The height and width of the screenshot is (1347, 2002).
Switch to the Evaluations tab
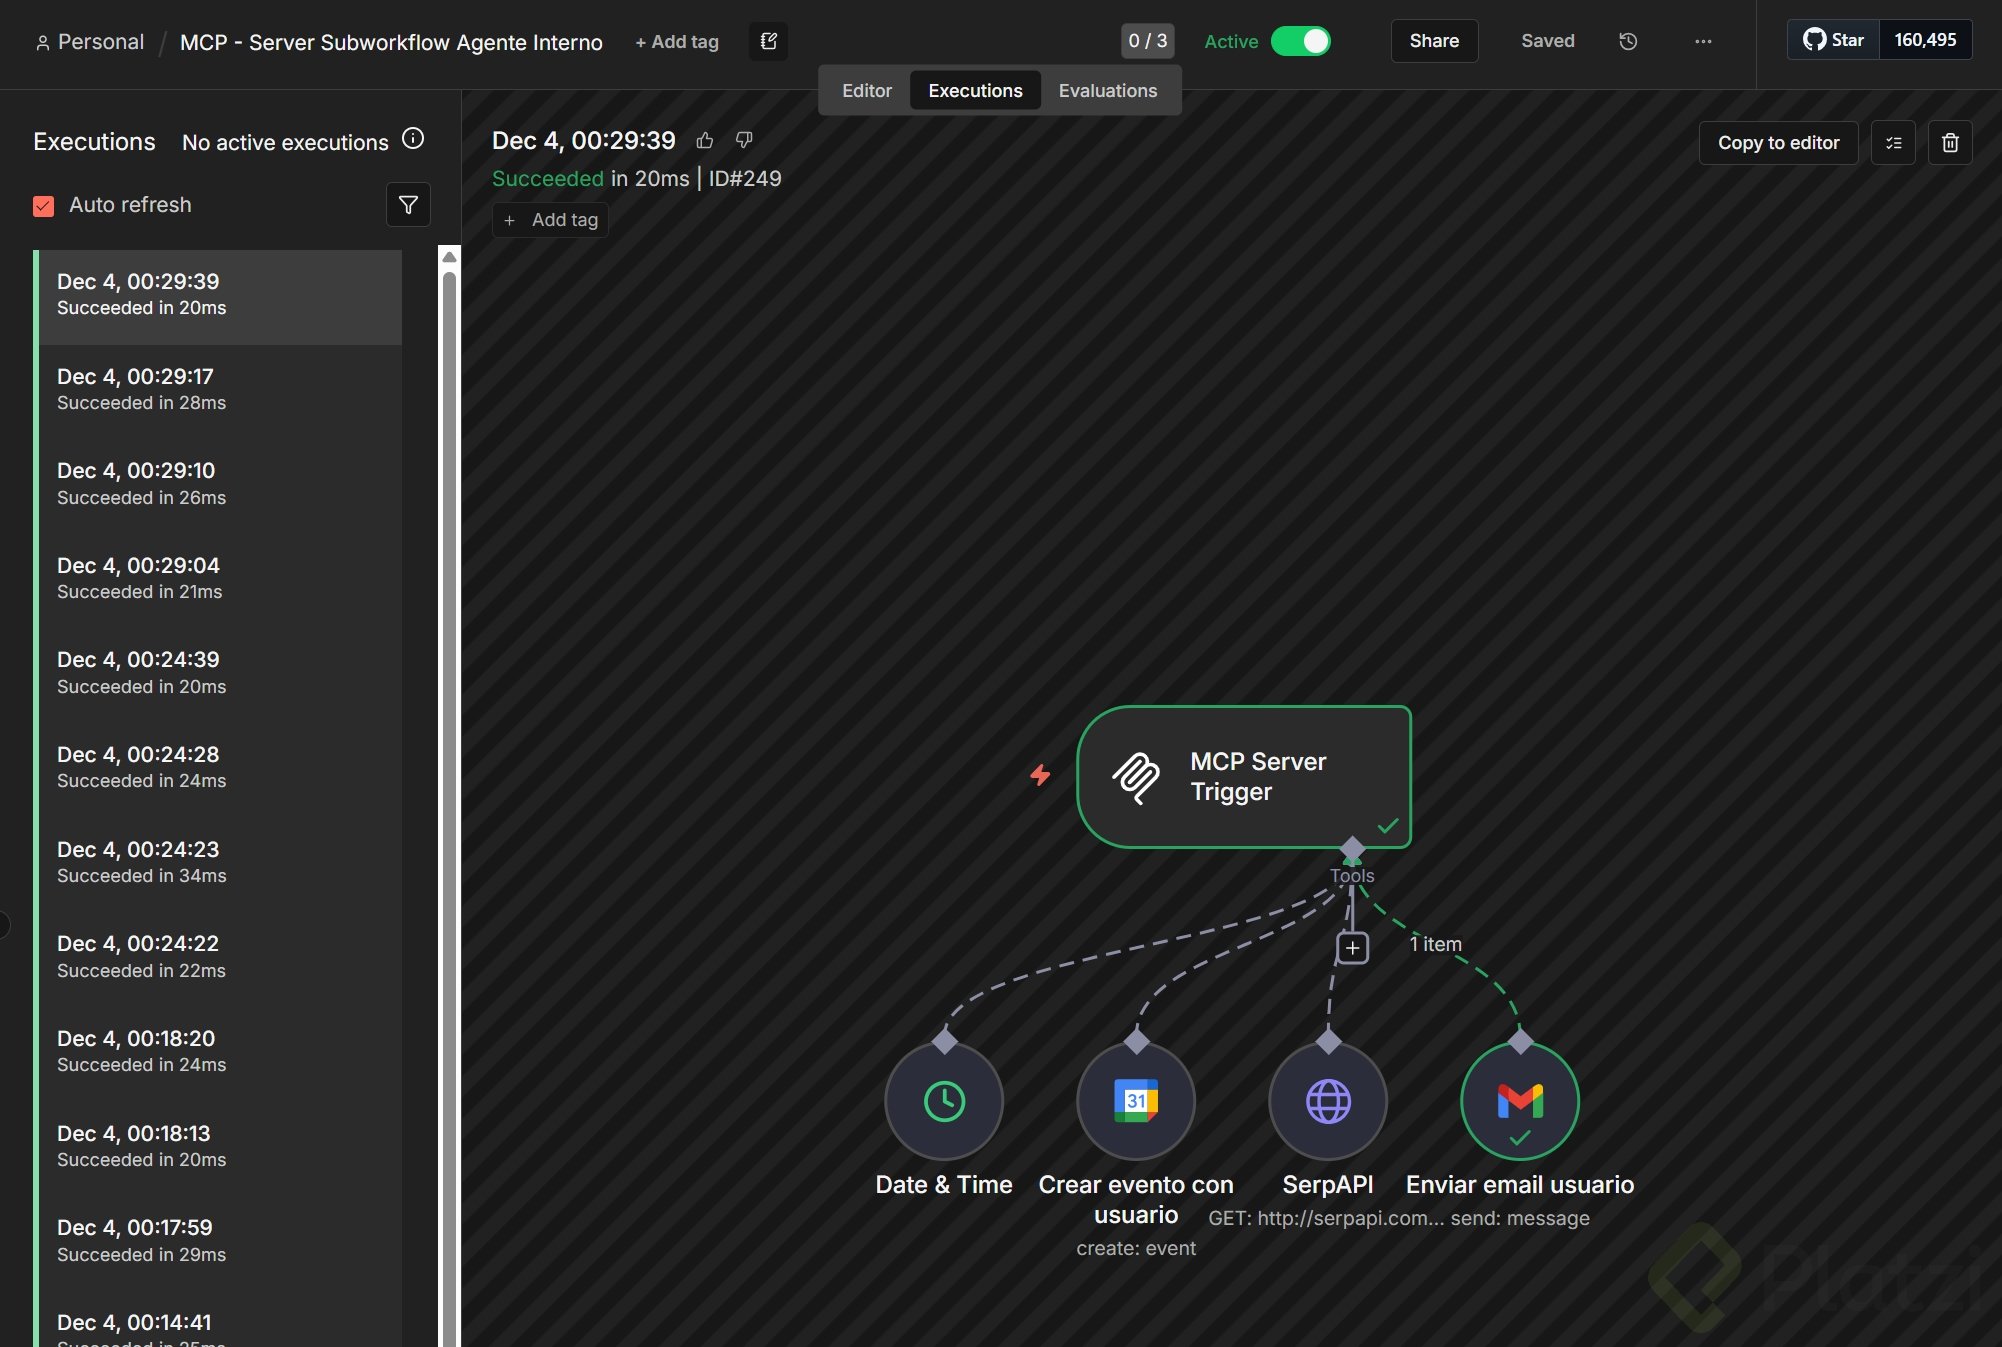[x=1107, y=91]
